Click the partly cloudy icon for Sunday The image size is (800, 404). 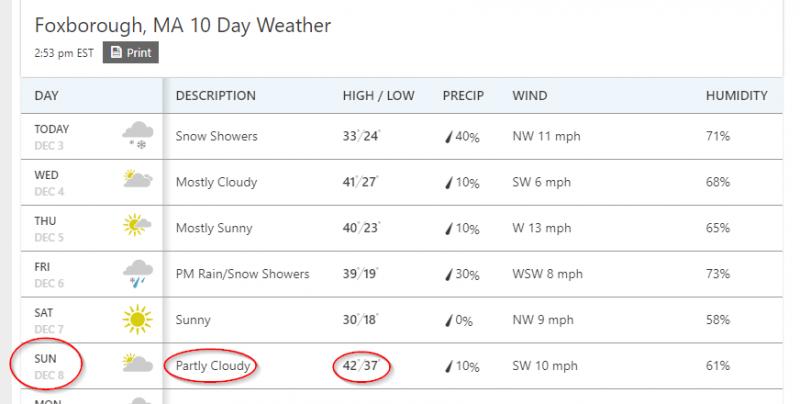click(x=138, y=362)
